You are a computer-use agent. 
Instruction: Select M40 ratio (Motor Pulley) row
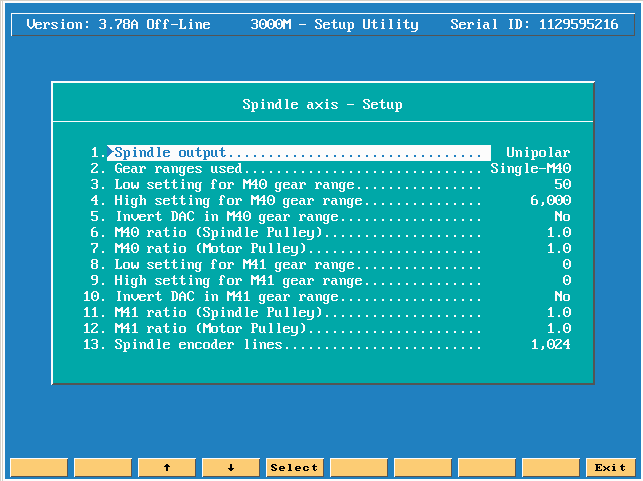pos(327,248)
